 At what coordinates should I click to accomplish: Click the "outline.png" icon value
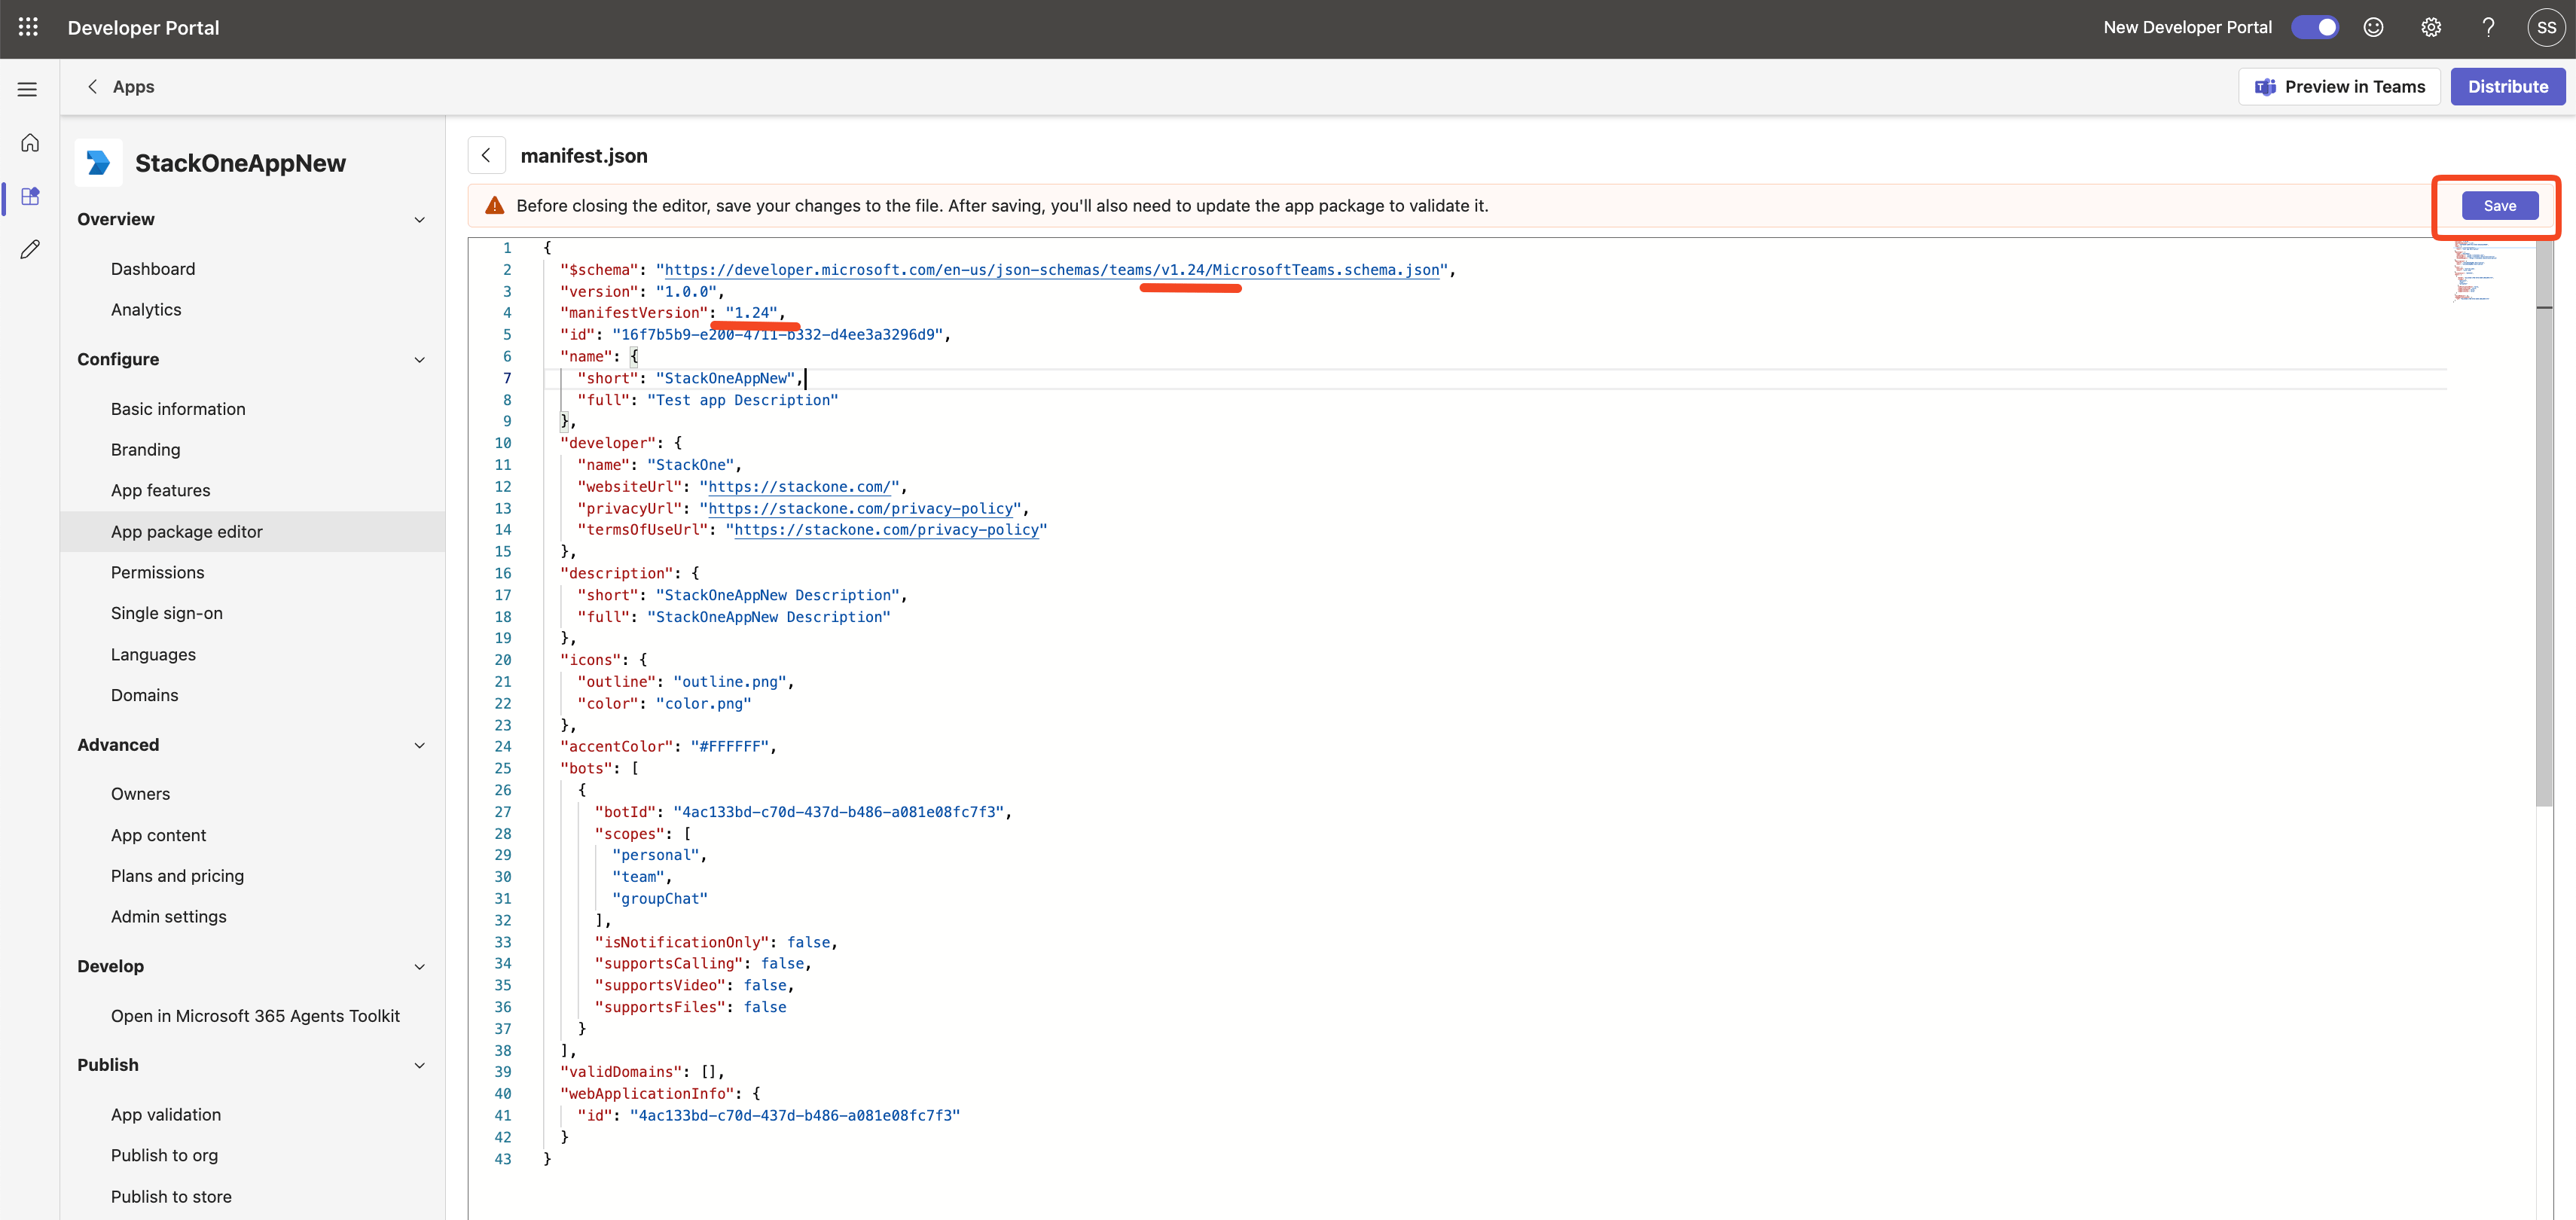click(x=729, y=681)
